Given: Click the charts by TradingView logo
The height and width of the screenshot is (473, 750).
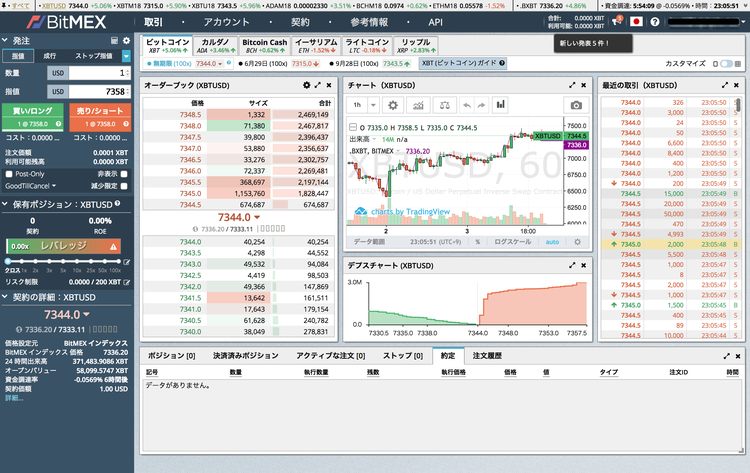Looking at the screenshot, I should tap(402, 211).
